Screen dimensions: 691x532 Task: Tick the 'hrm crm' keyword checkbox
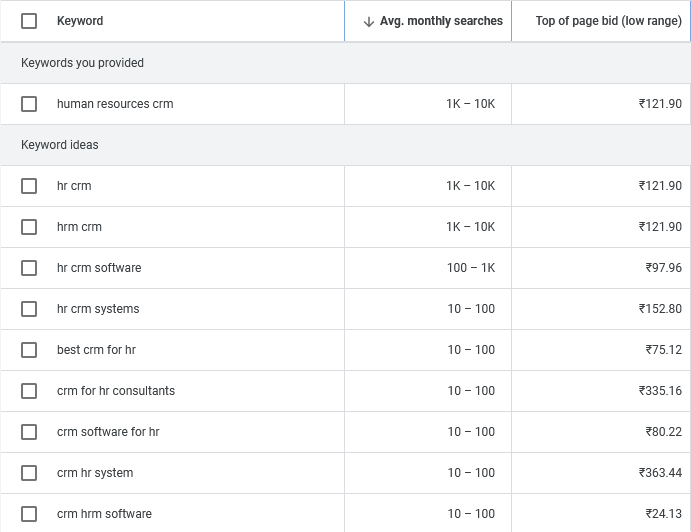29,227
